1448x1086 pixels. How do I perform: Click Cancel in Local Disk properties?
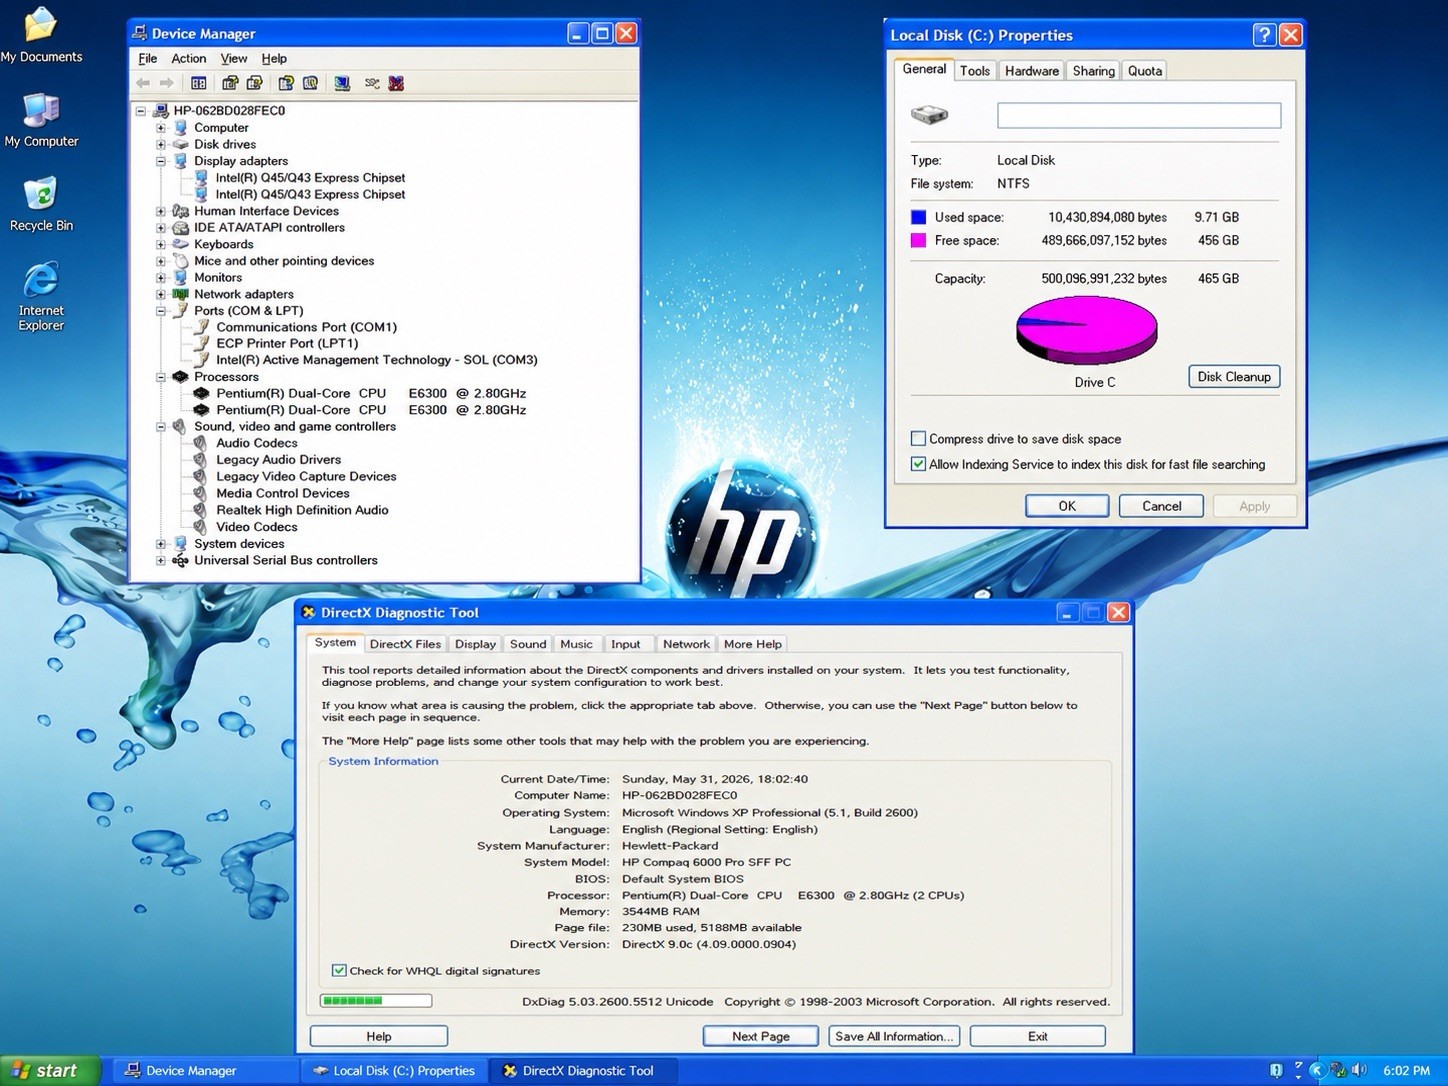[x=1161, y=506]
